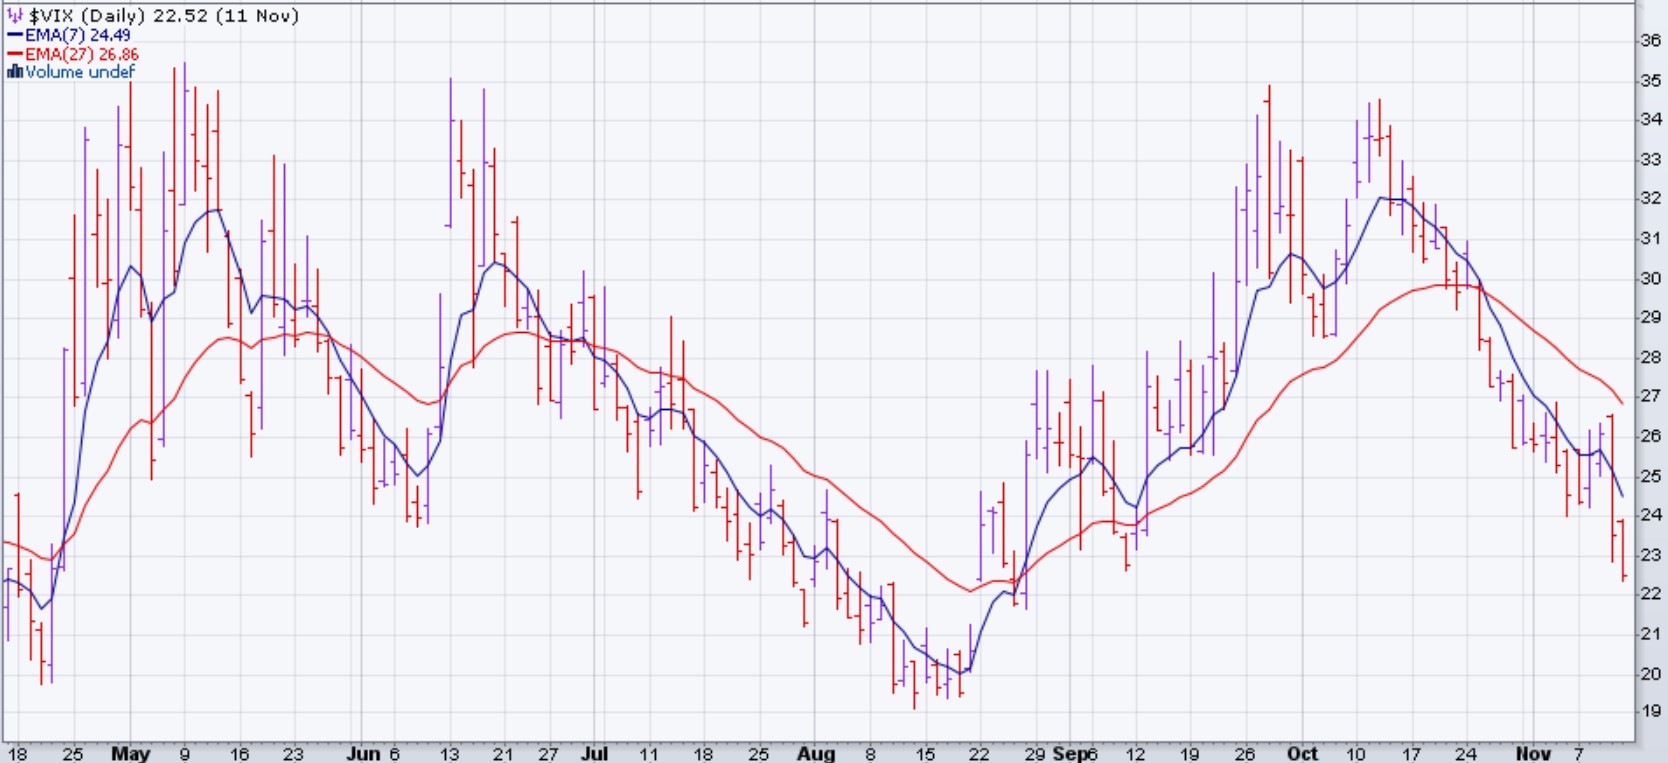
Task: Click the EMA(7) 24.49 legend label
Action: (x=78, y=35)
